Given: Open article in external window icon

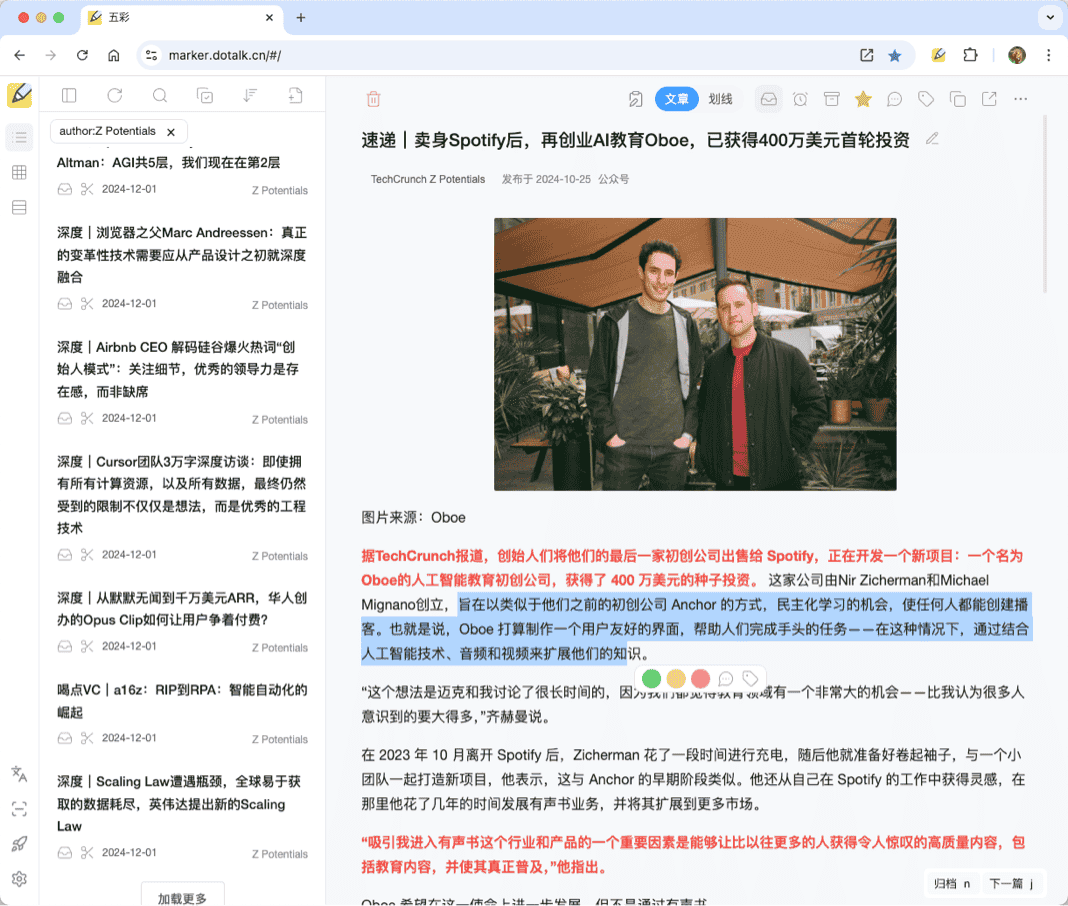Looking at the screenshot, I should 989,99.
